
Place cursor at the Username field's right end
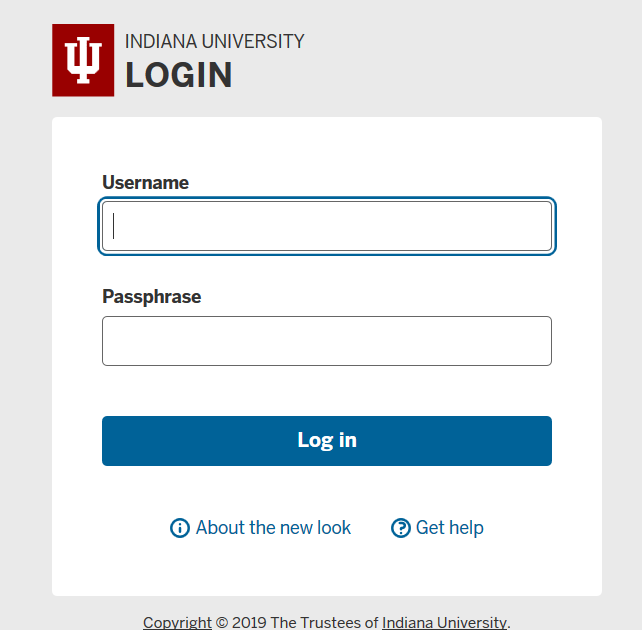(538, 226)
